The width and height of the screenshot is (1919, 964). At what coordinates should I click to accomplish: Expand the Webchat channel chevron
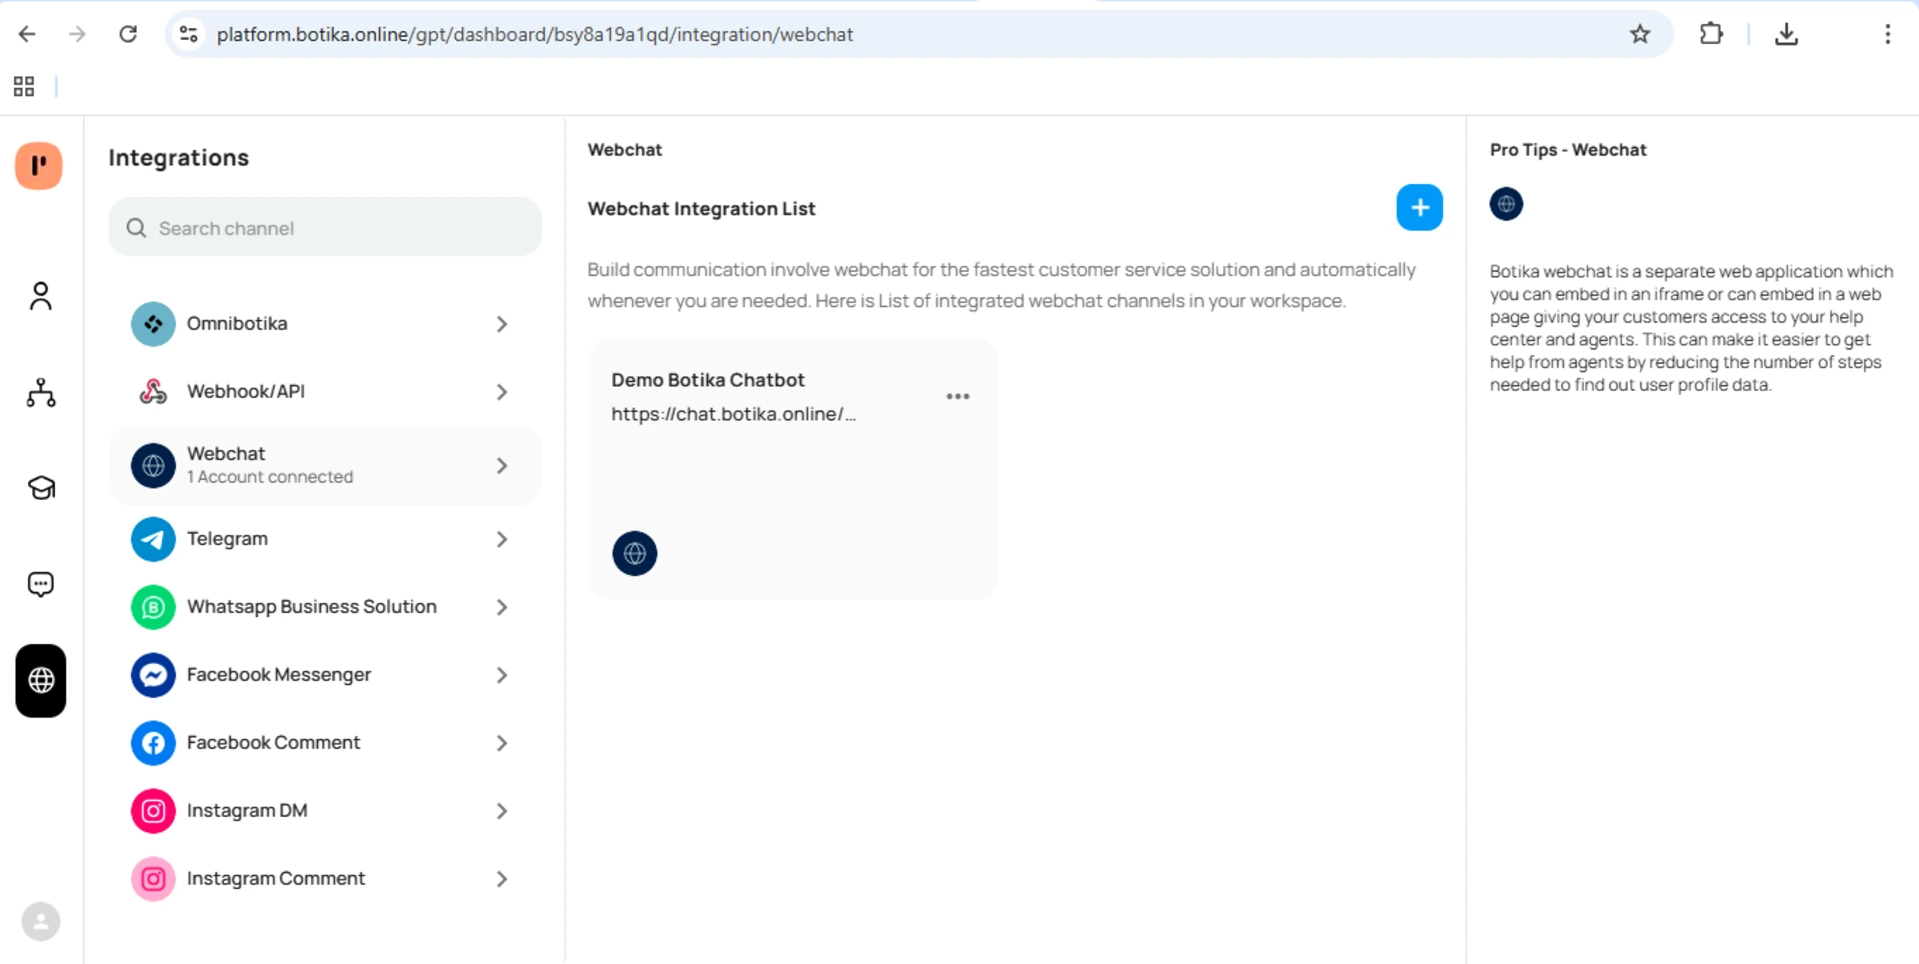(x=501, y=465)
